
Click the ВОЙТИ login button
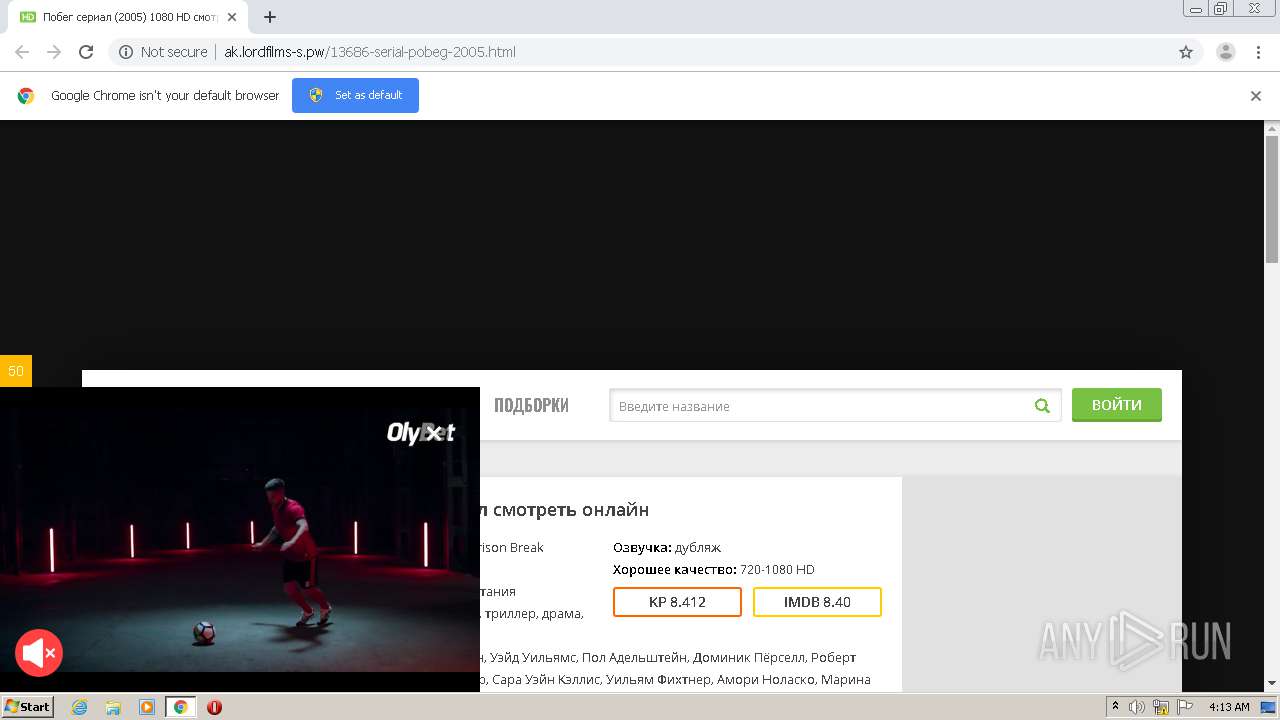(x=1117, y=405)
